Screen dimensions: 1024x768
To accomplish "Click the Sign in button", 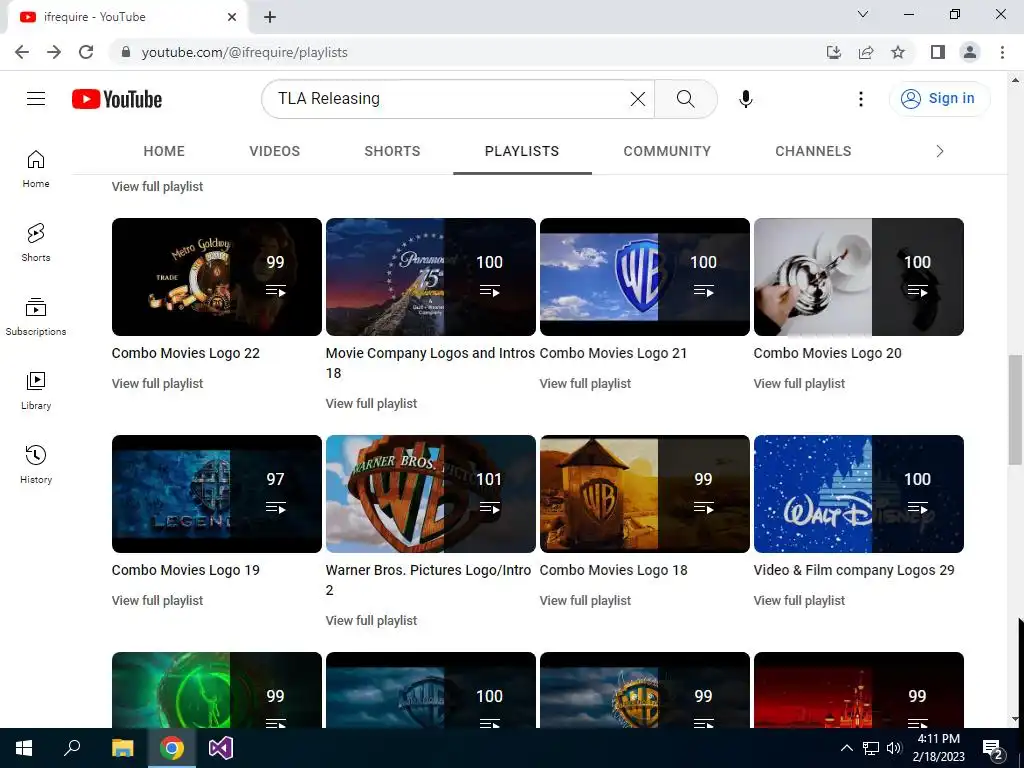I will tap(939, 99).
